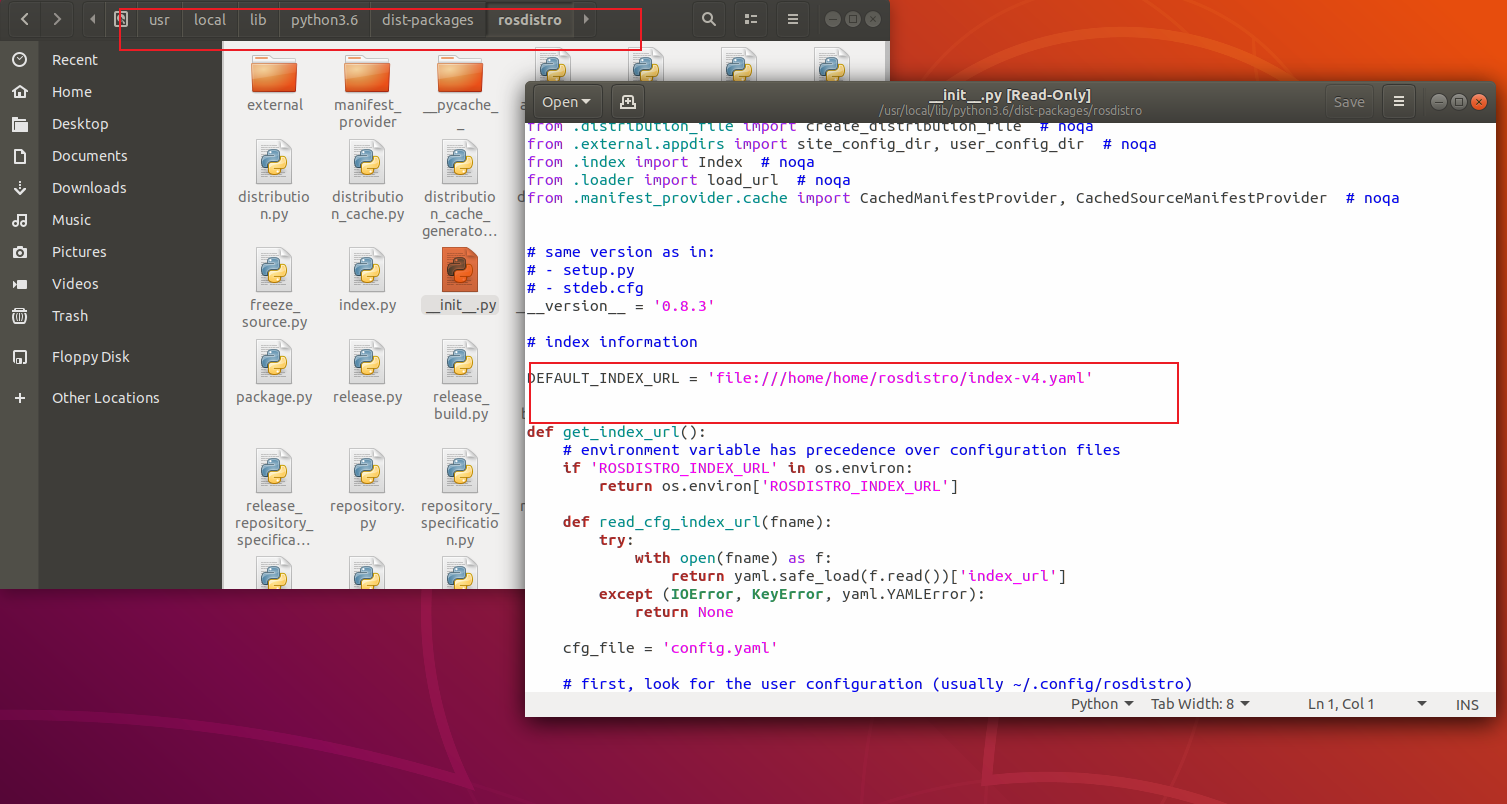Click the rosdistro path segment

[530, 19]
